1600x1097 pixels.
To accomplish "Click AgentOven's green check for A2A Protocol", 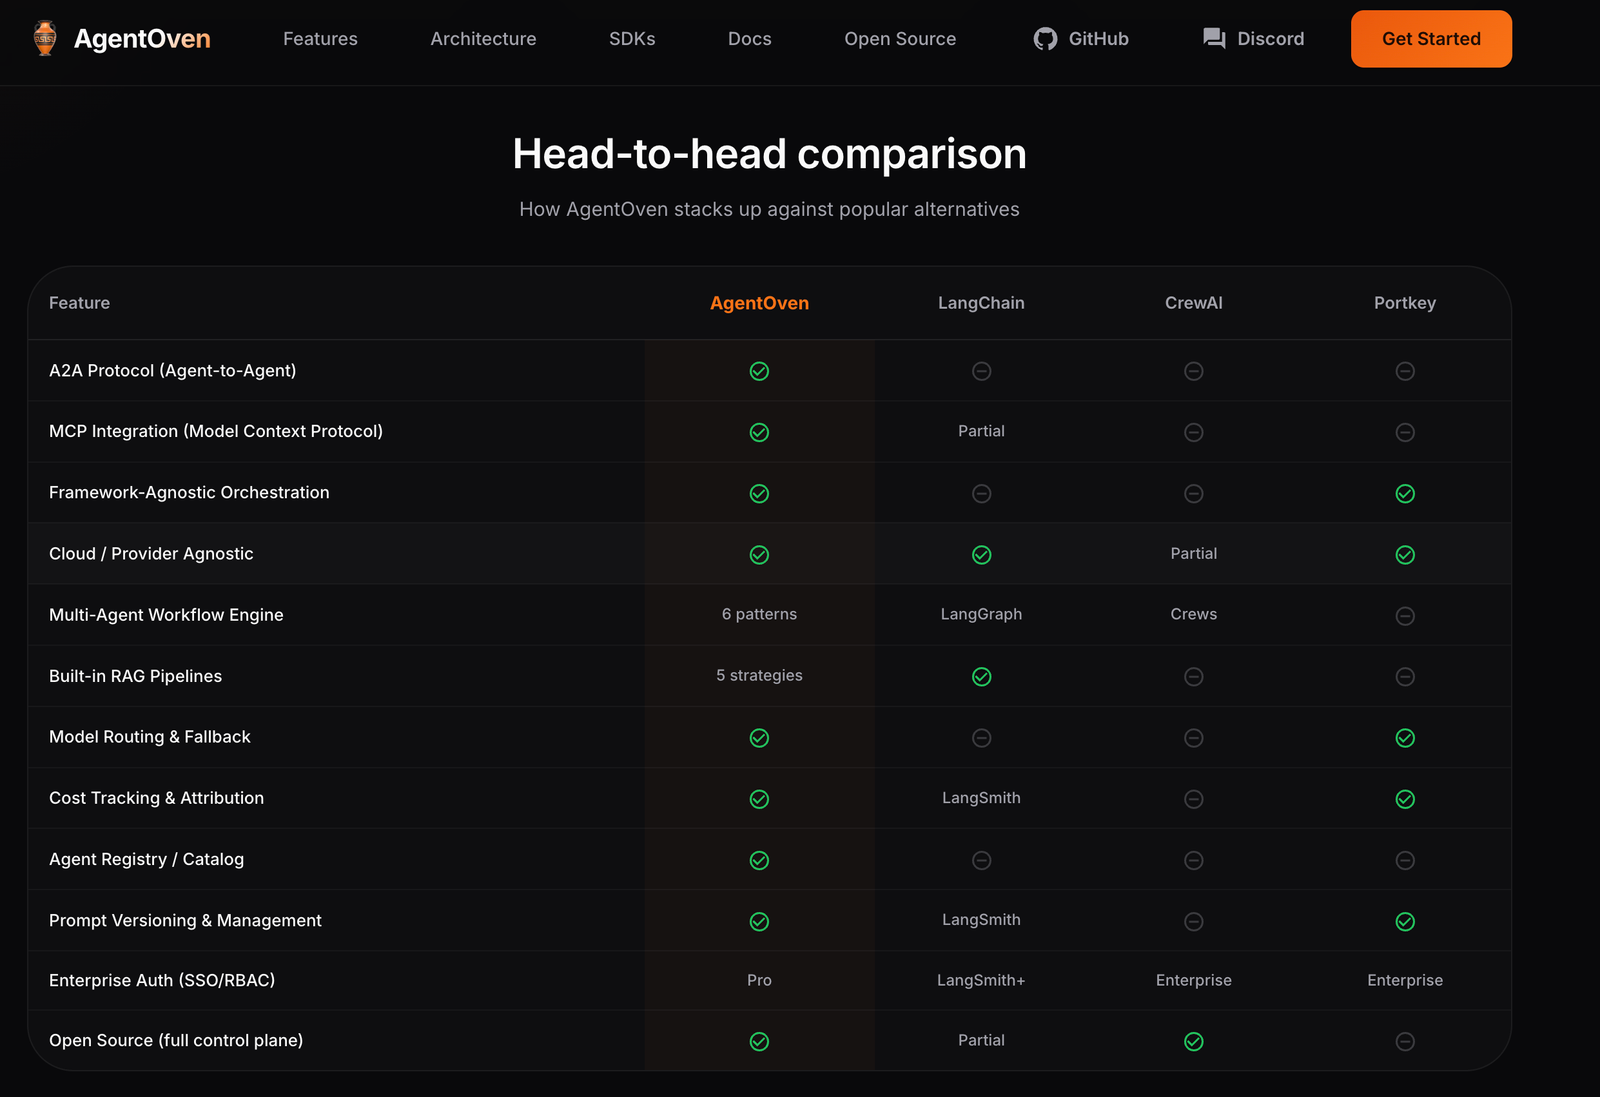I will click(759, 371).
